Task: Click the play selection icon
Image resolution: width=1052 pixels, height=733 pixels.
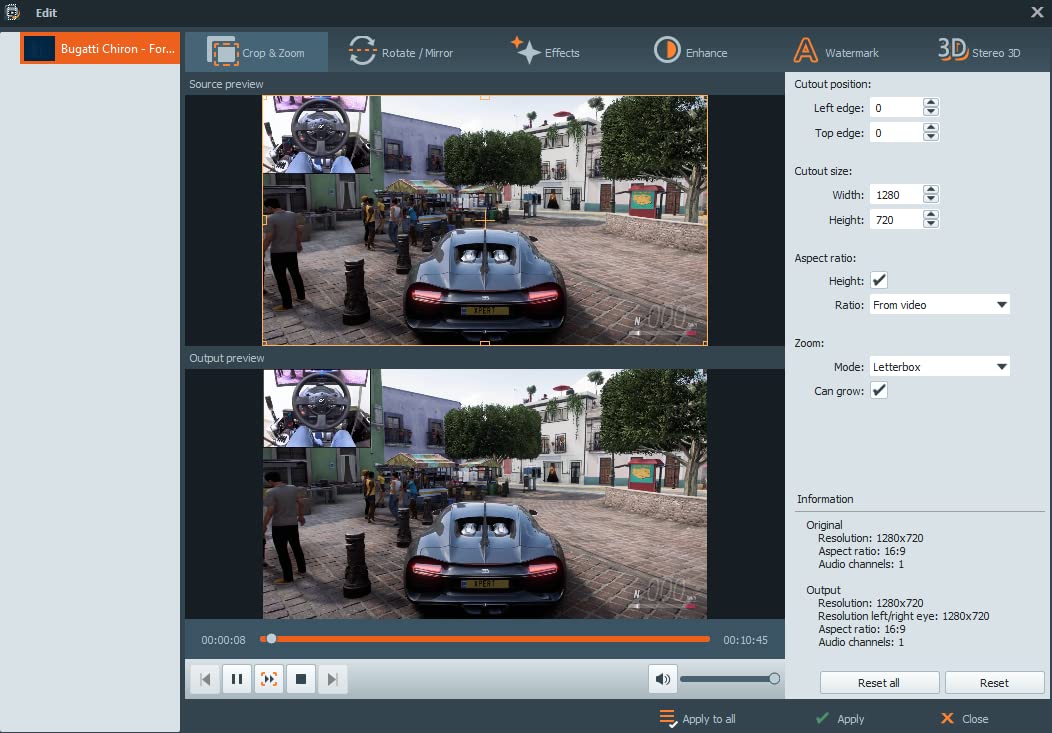Action: tap(269, 679)
